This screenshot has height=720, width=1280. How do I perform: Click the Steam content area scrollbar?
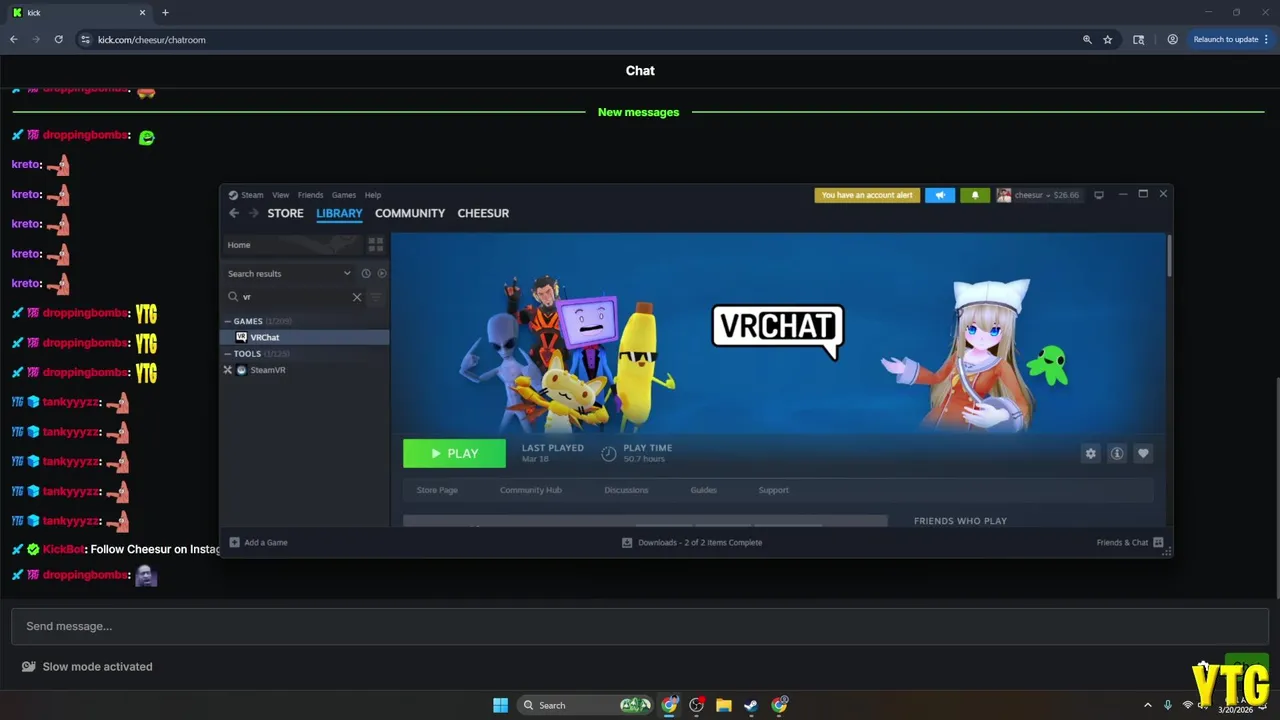1168,256
